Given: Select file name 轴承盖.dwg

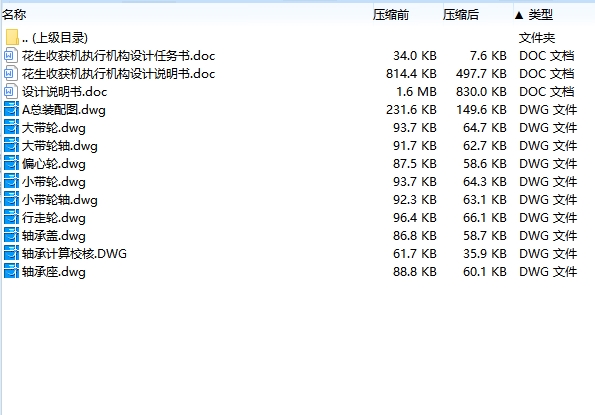Looking at the screenshot, I should pyautogui.click(x=54, y=236).
